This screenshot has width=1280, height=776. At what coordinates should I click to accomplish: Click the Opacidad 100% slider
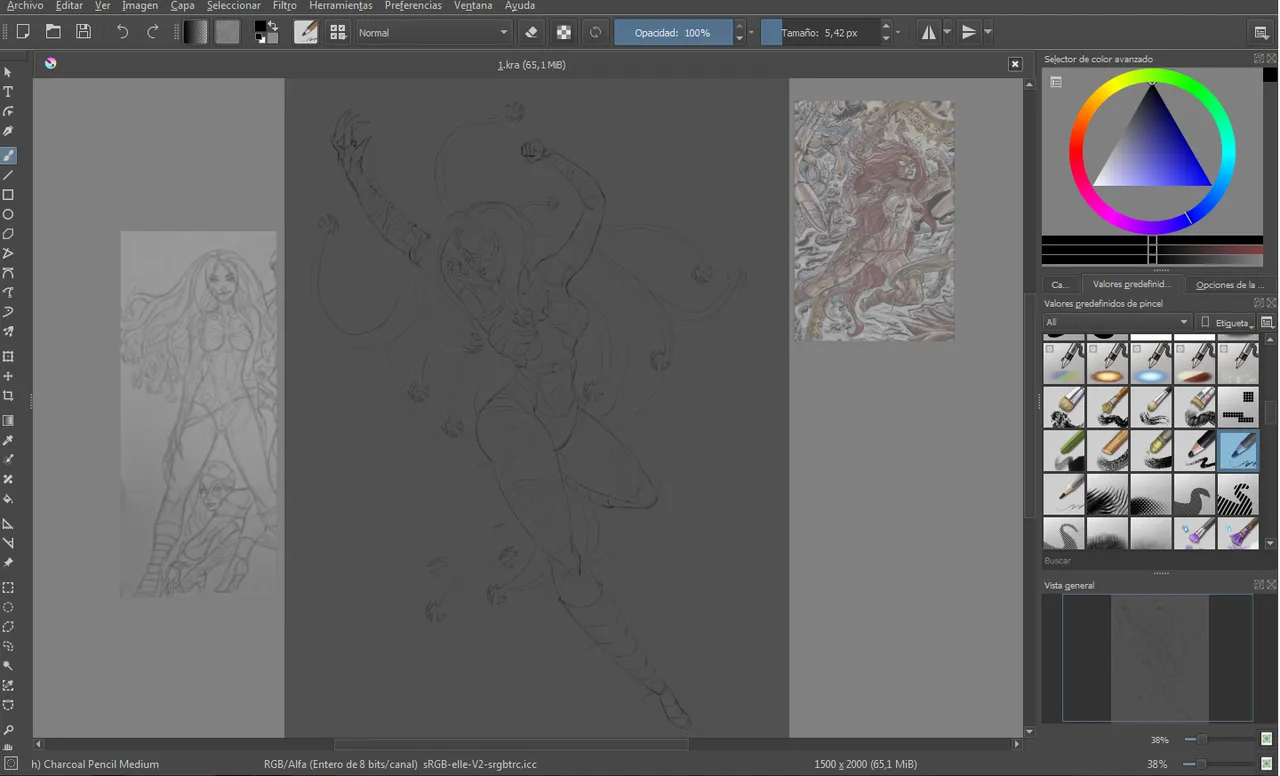coord(673,32)
